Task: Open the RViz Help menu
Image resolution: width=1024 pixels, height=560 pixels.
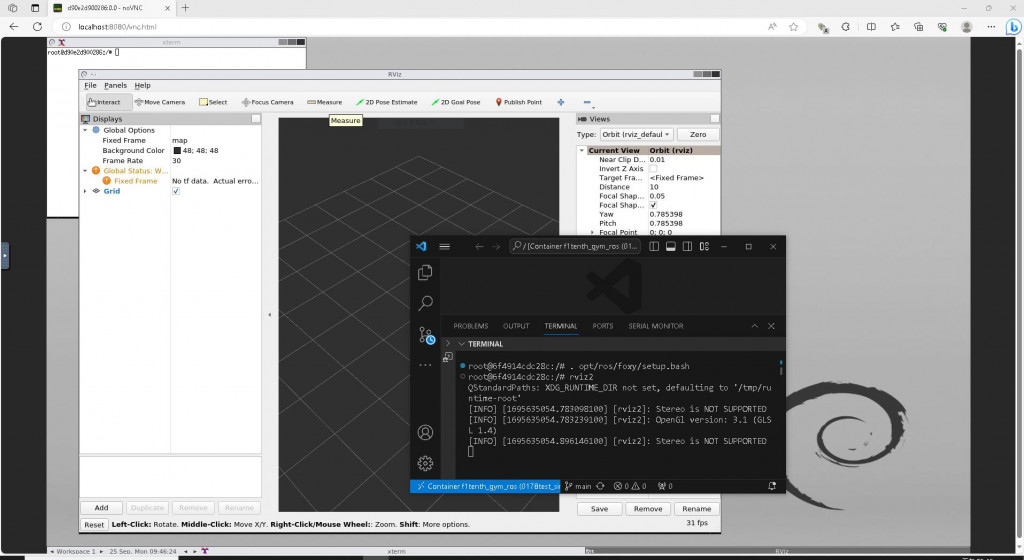Action: coord(142,86)
